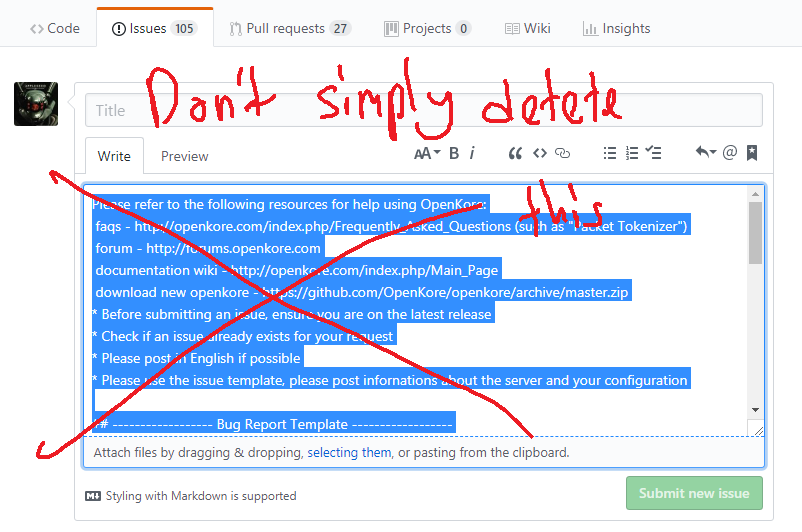Click the 'Check if an issue already exists' line
The height and width of the screenshot is (532, 802).
(244, 336)
